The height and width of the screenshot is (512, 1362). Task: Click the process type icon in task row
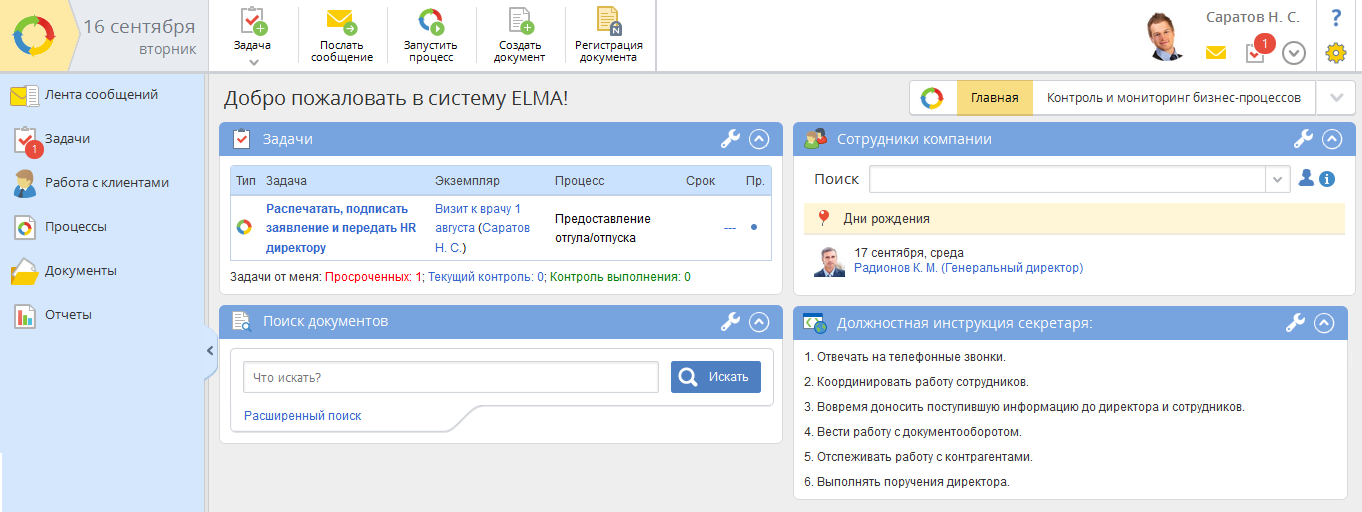click(x=244, y=227)
